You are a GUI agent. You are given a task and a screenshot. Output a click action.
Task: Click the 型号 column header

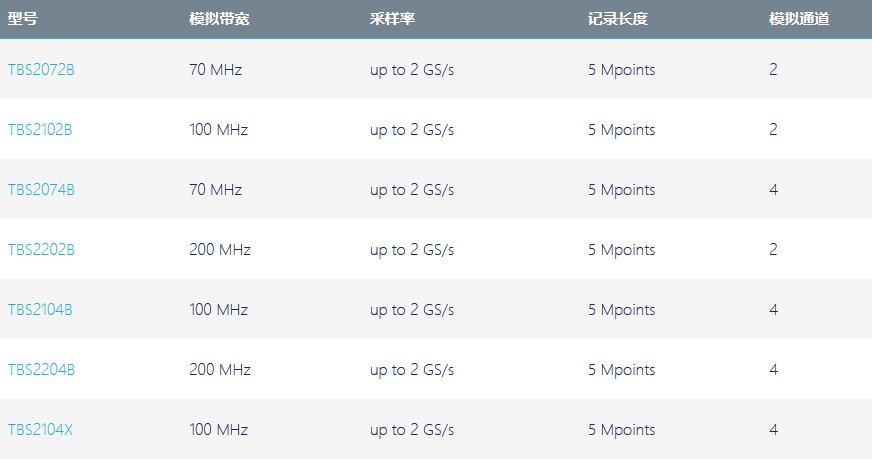22,19
